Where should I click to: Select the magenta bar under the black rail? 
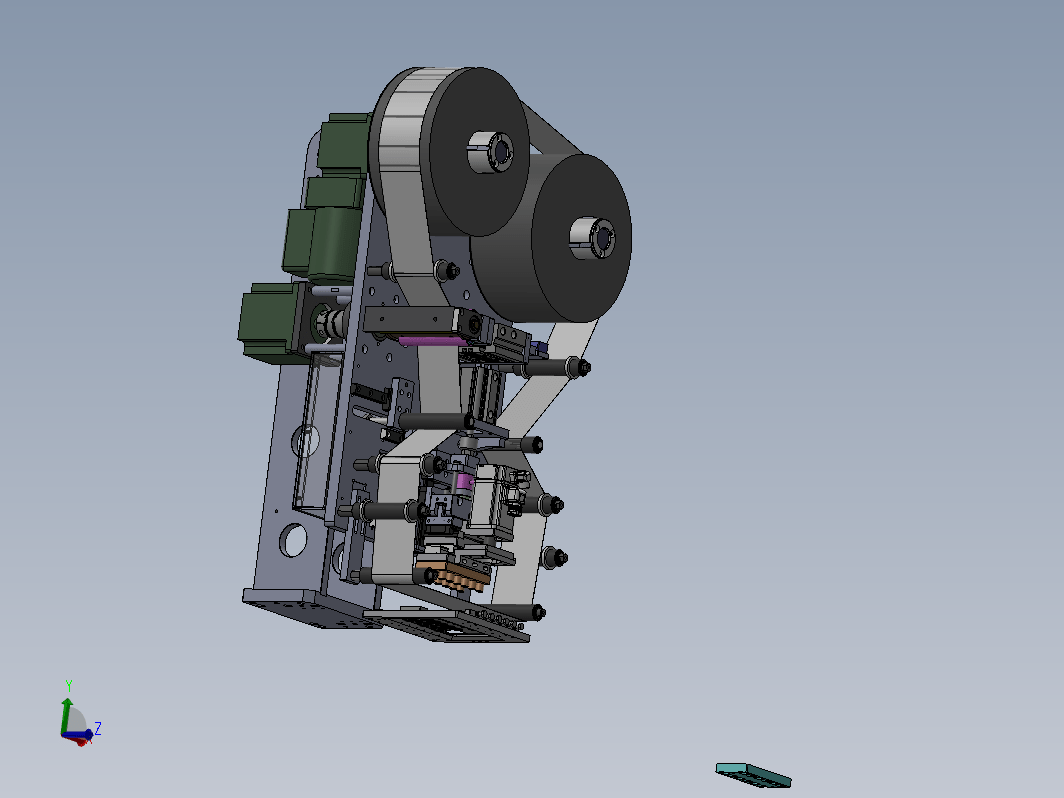tap(433, 341)
